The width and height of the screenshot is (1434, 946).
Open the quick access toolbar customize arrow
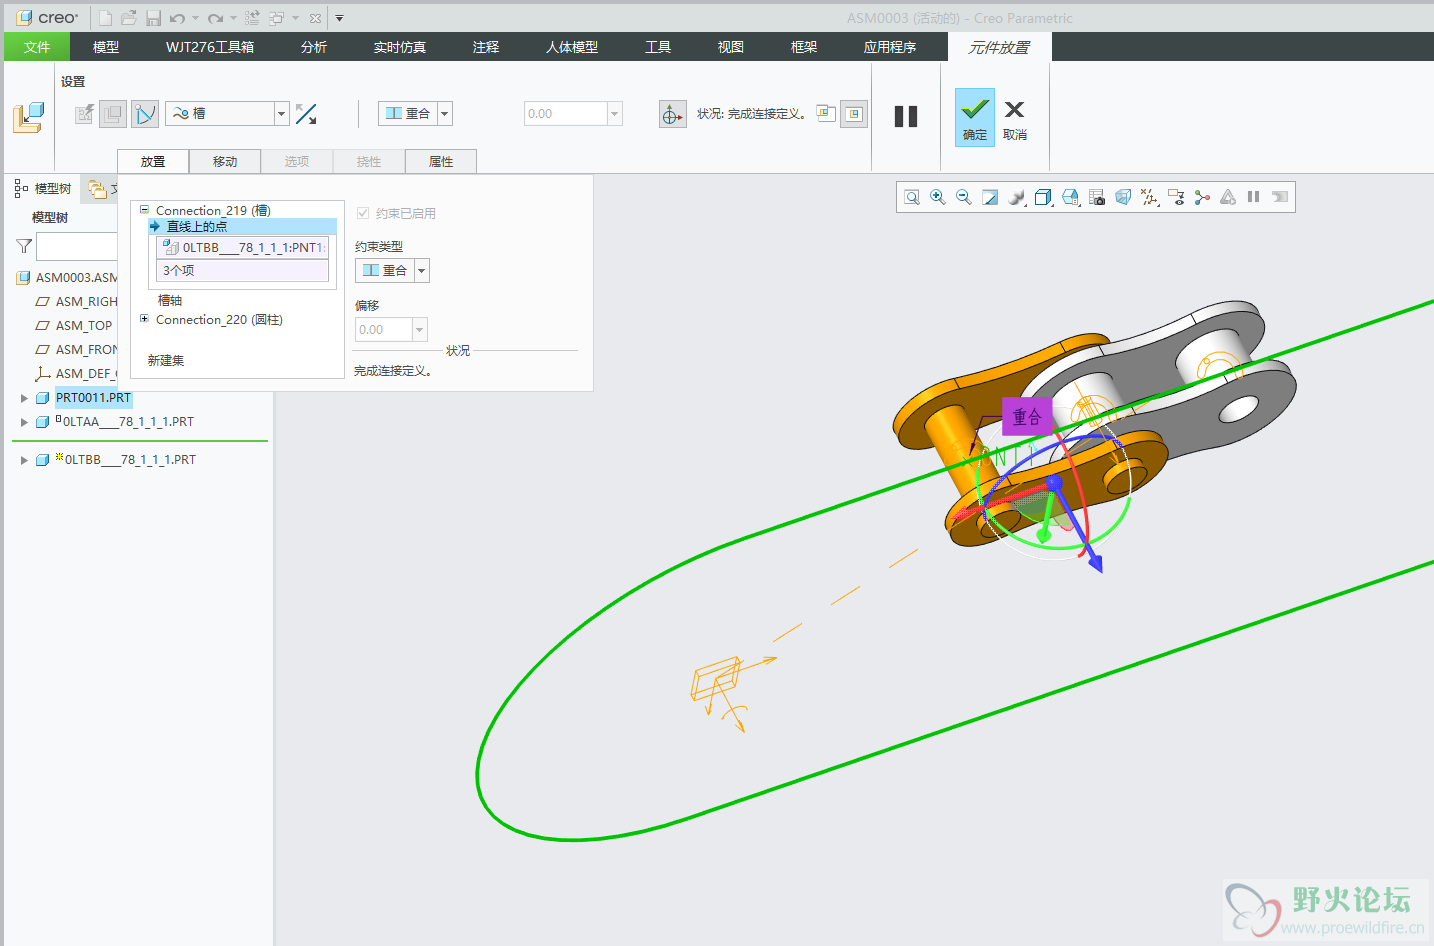(x=339, y=18)
